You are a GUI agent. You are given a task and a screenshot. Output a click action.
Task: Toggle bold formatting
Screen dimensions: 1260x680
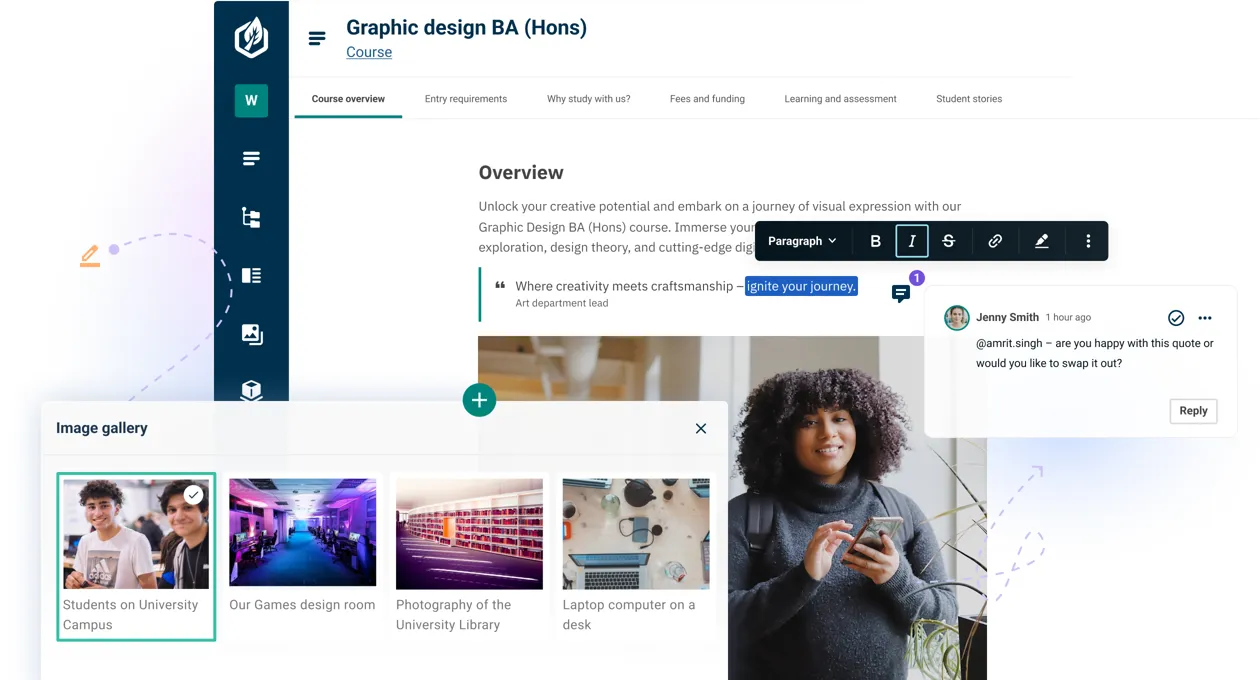tap(875, 241)
